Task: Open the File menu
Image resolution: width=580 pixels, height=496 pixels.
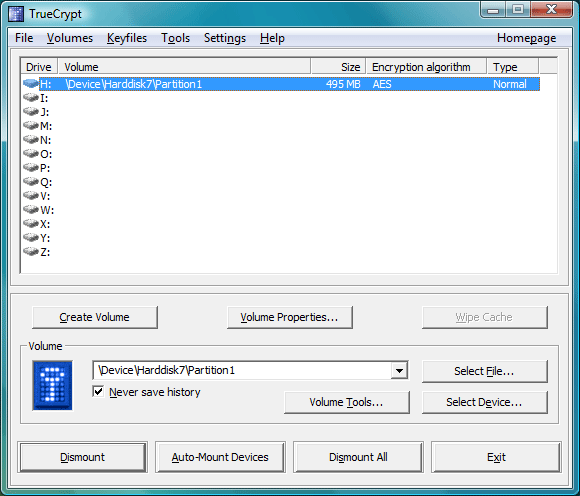Action: [x=24, y=38]
